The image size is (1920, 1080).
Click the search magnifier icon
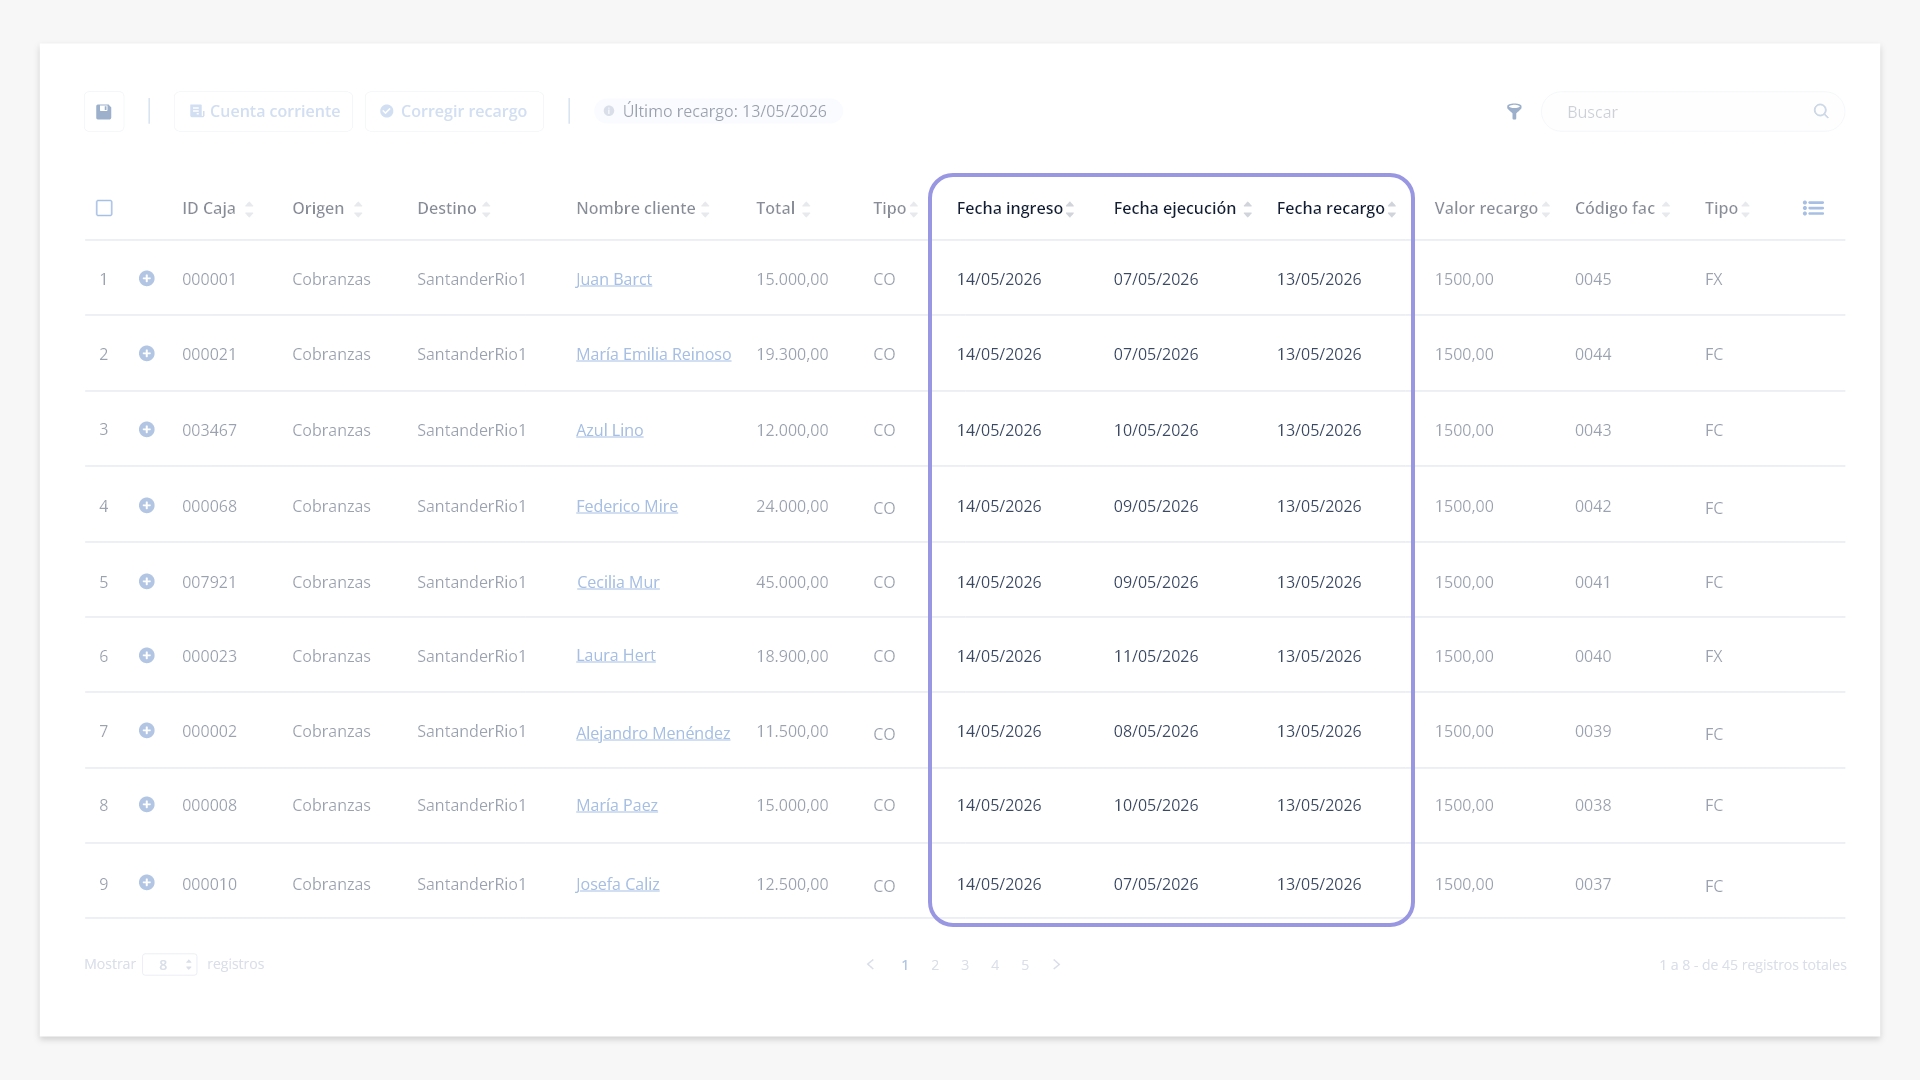tap(1821, 111)
